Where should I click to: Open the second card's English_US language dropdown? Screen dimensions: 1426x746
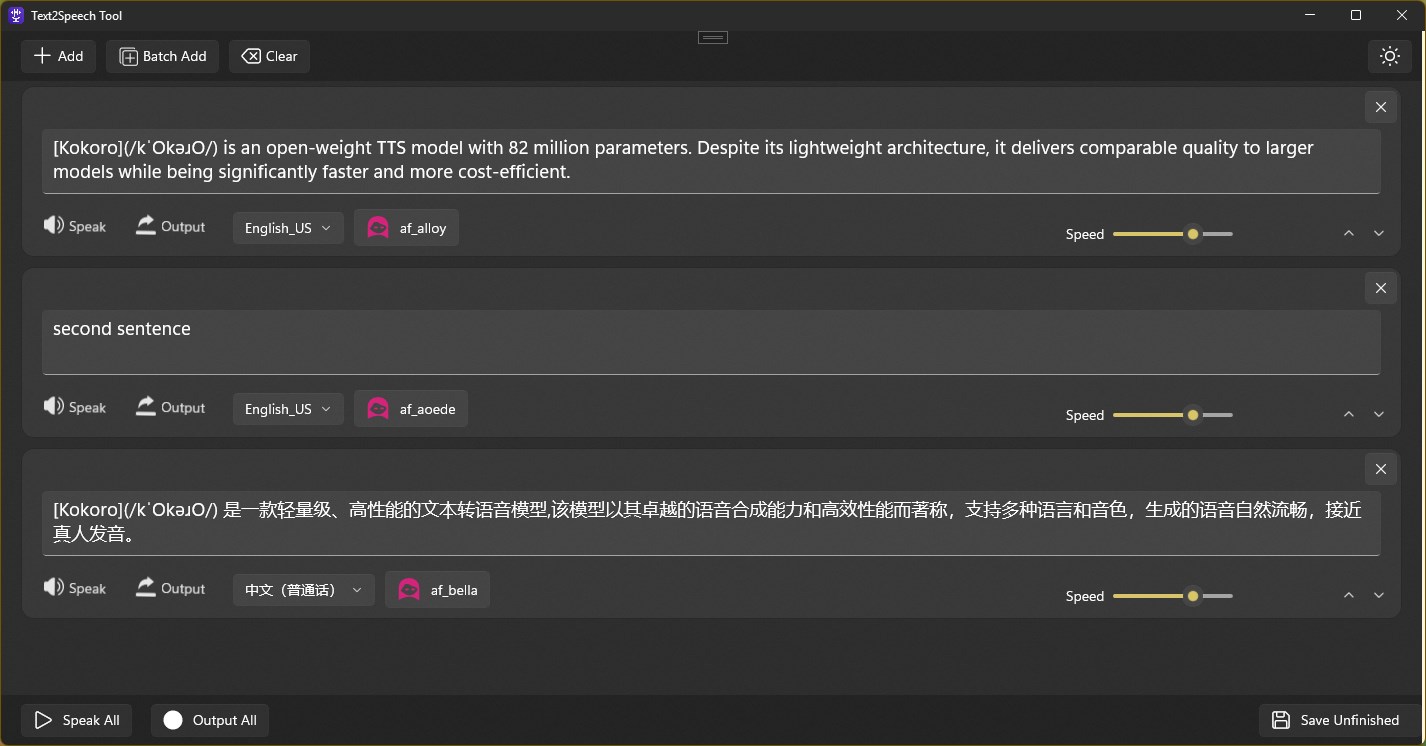pos(287,408)
